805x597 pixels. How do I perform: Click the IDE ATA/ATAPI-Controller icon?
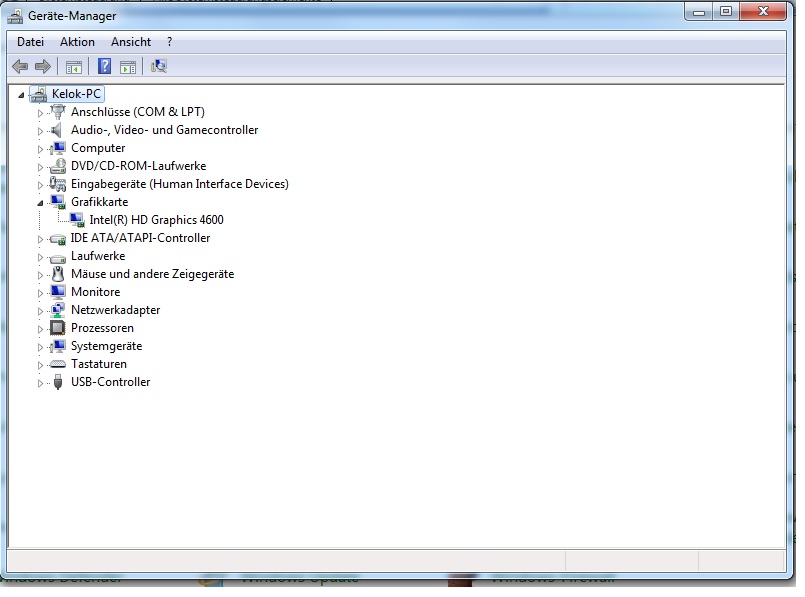(x=58, y=239)
